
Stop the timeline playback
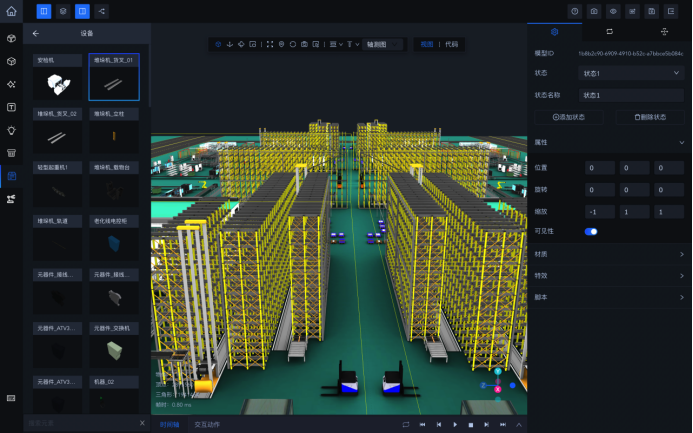[x=471, y=425]
